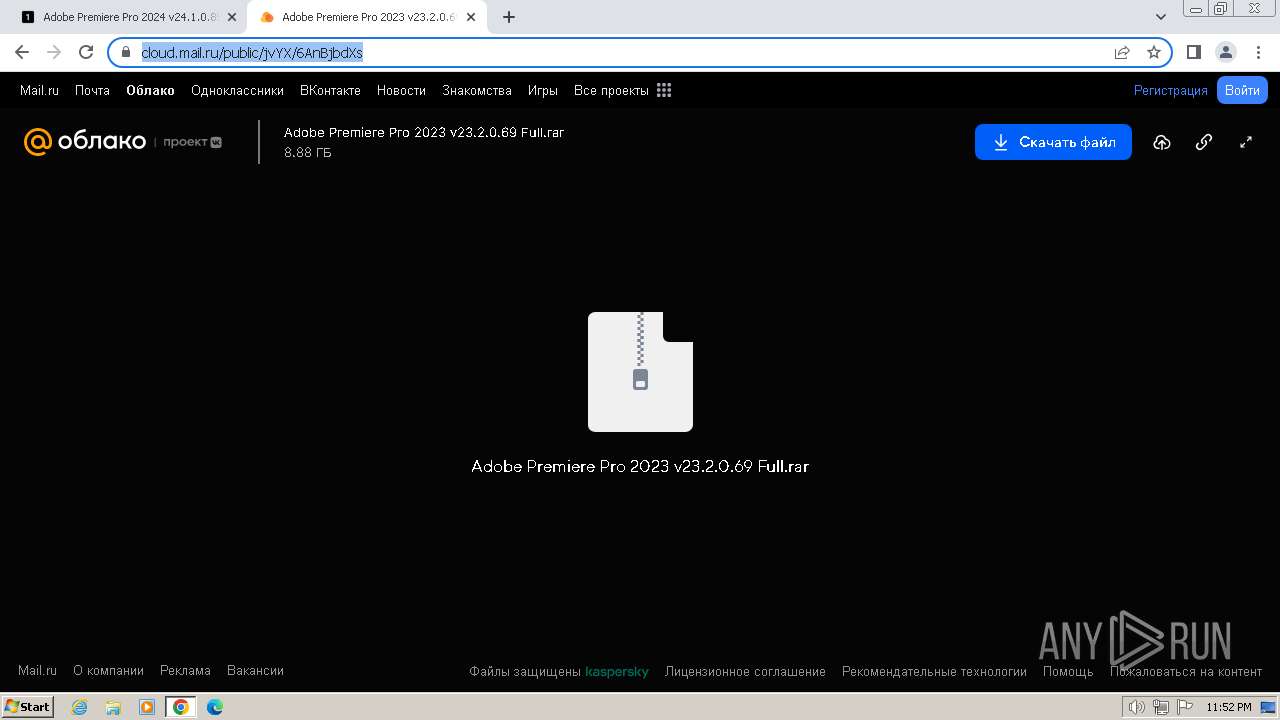Launch Internet Explorer from taskbar
Viewport: 1280px width, 720px height.
(79, 707)
